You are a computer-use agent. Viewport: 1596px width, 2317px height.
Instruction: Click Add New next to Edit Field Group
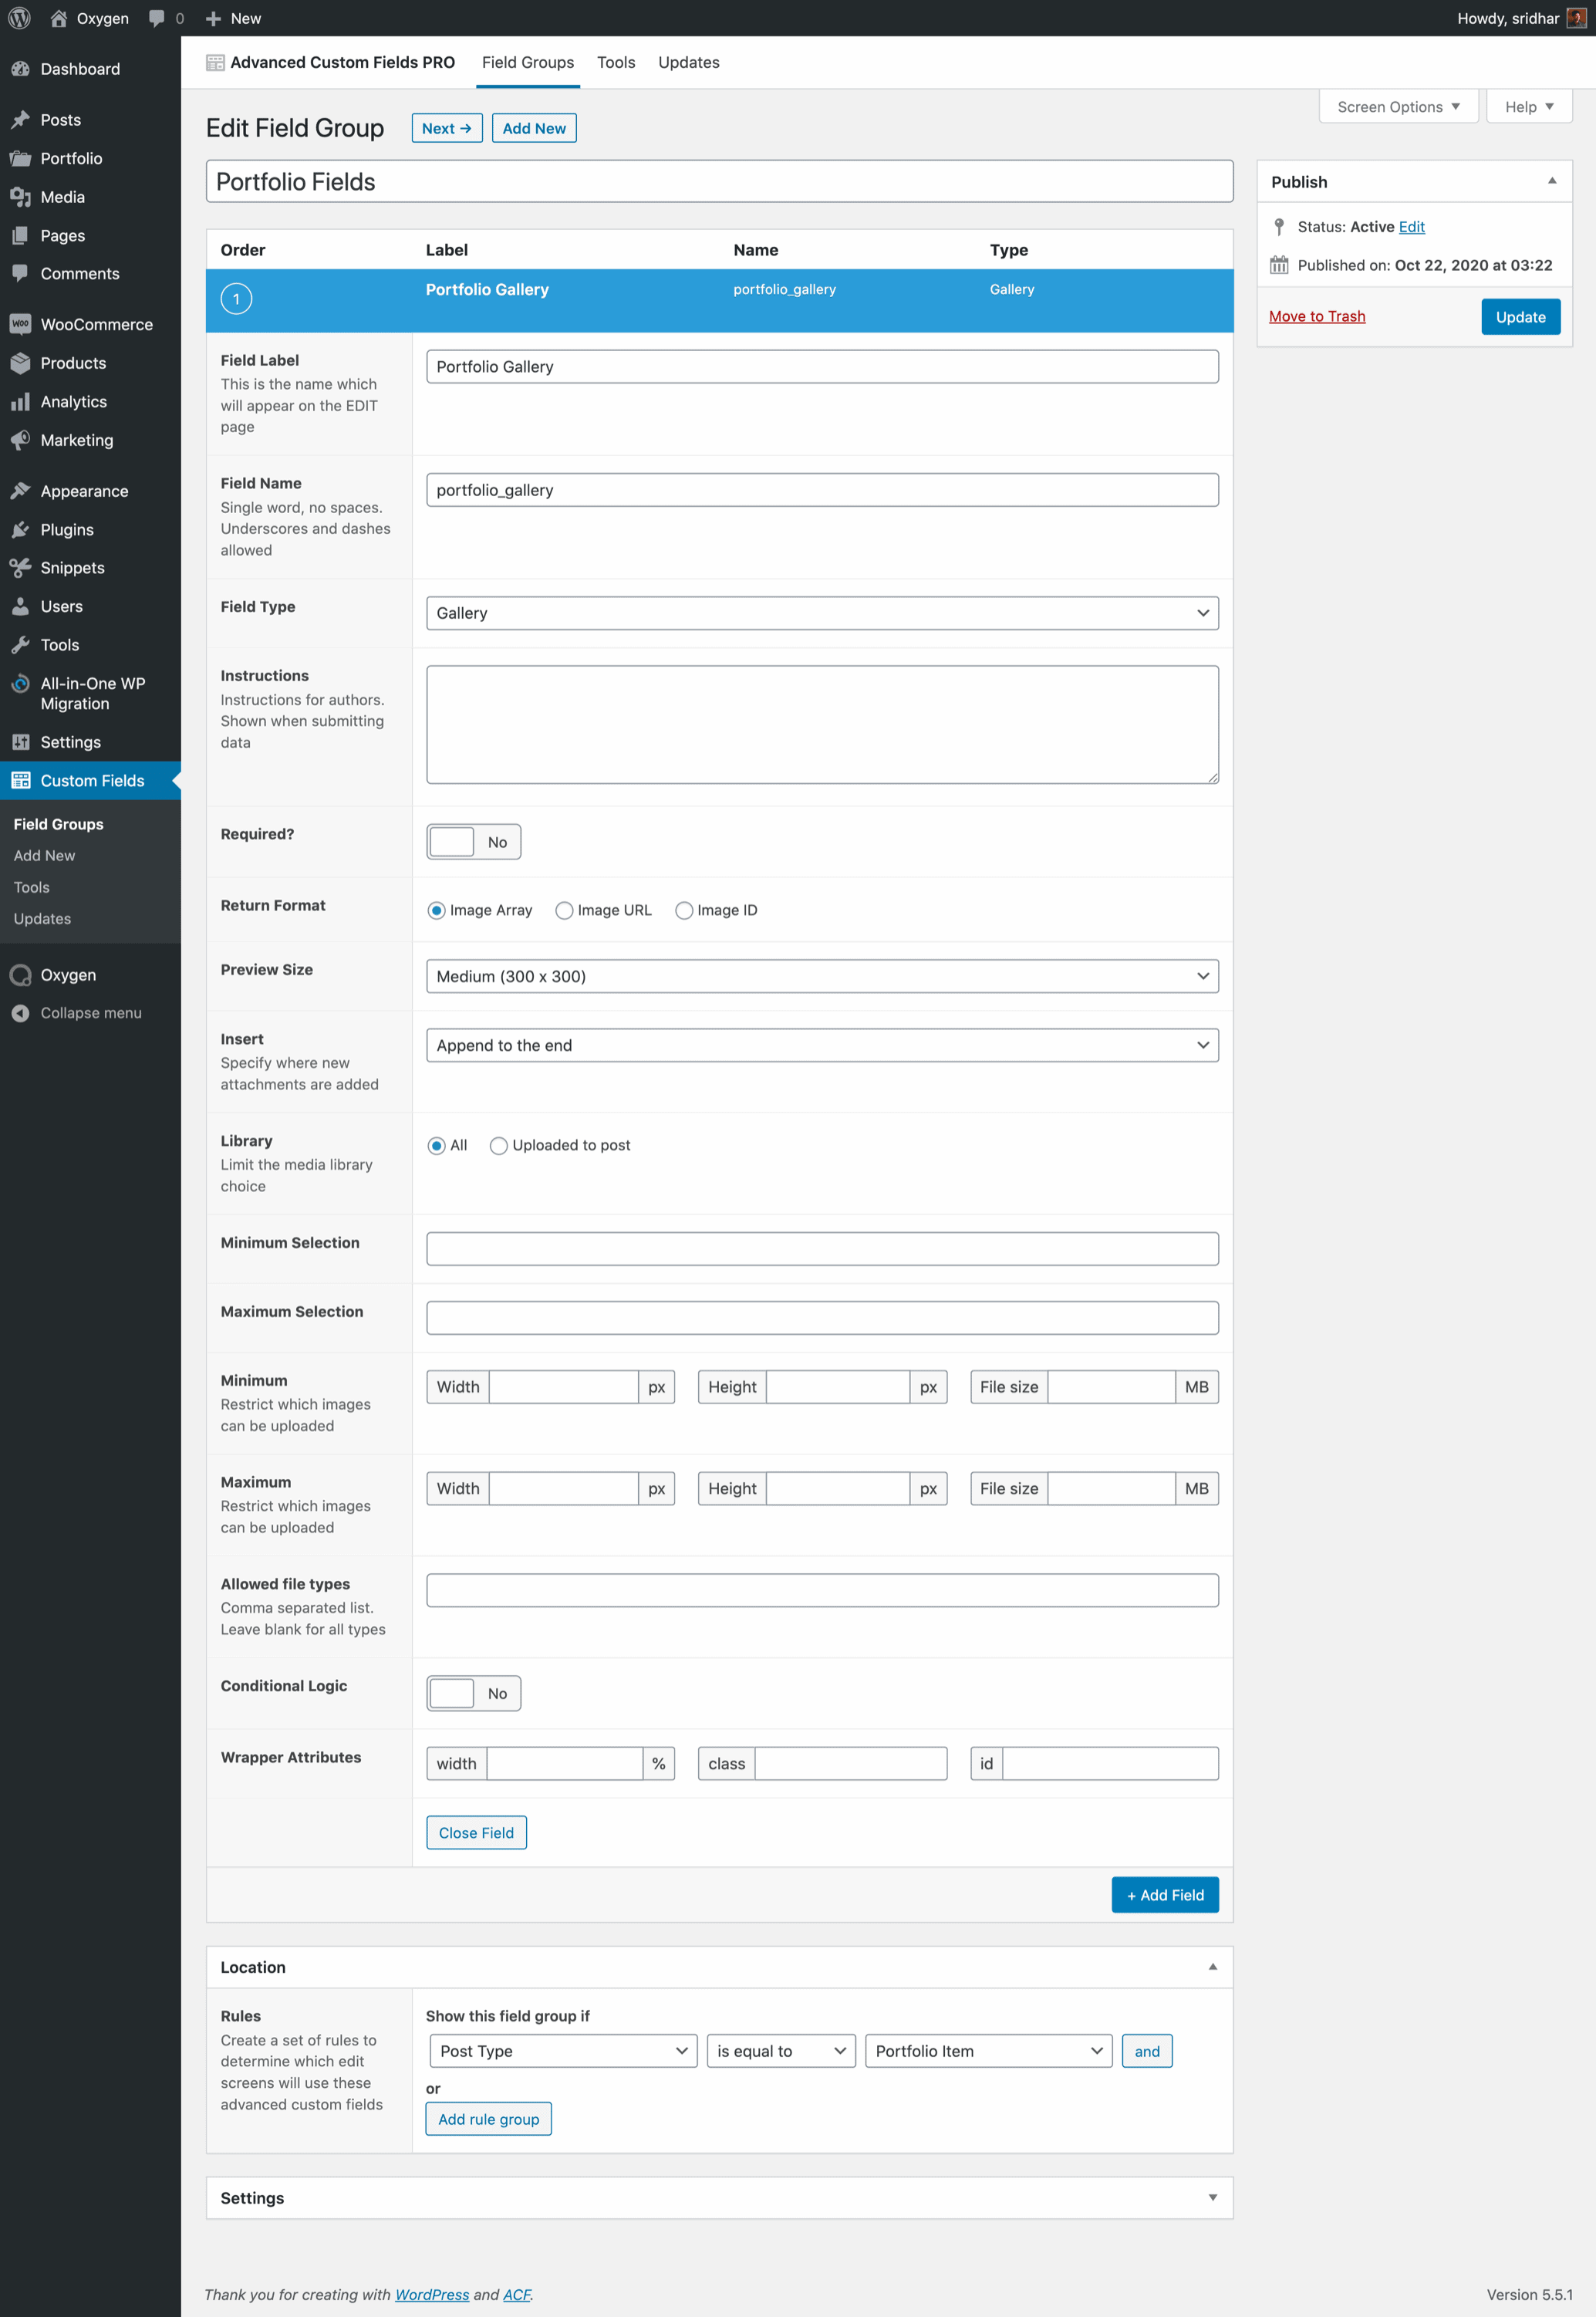534,128
